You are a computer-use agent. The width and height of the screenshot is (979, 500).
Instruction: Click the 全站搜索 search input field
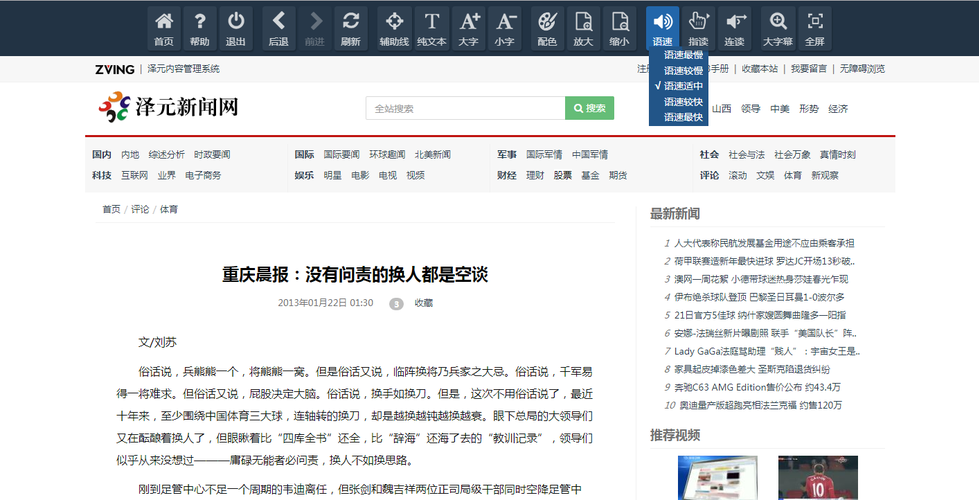tap(465, 108)
